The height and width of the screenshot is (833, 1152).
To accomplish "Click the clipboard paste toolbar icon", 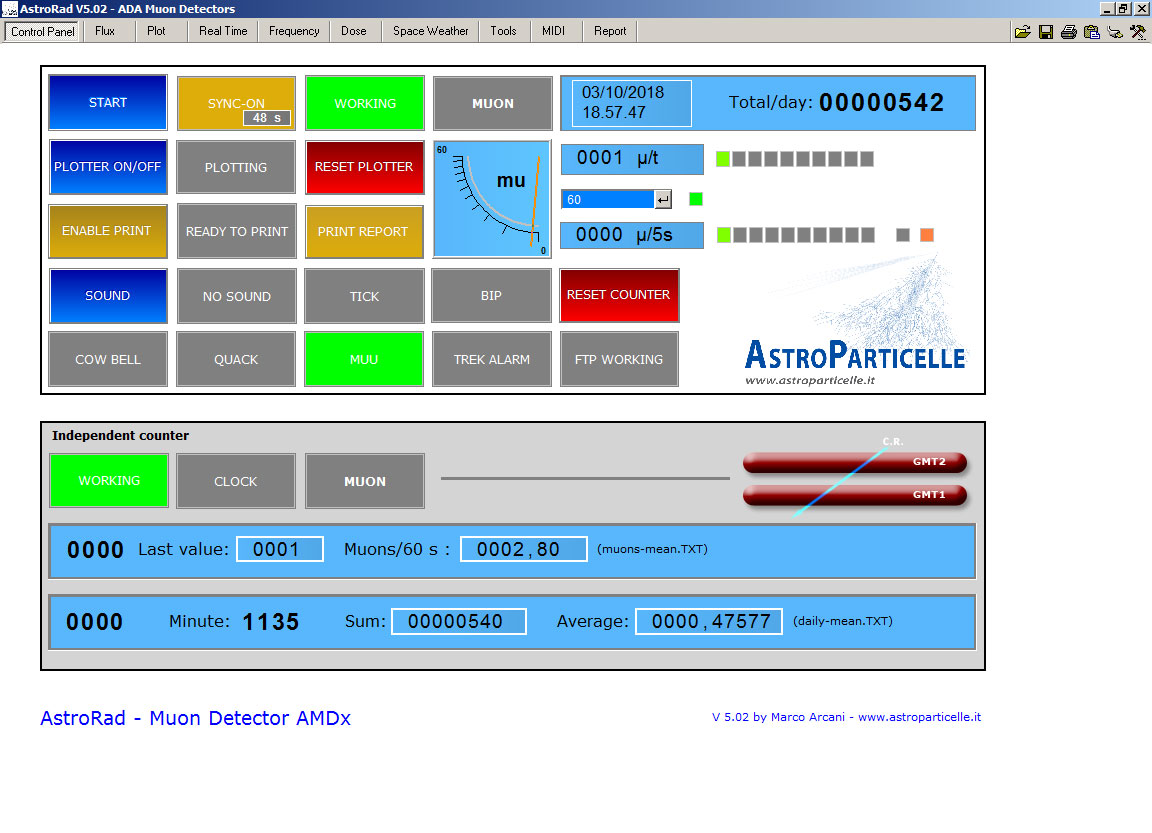I will 1091,31.
